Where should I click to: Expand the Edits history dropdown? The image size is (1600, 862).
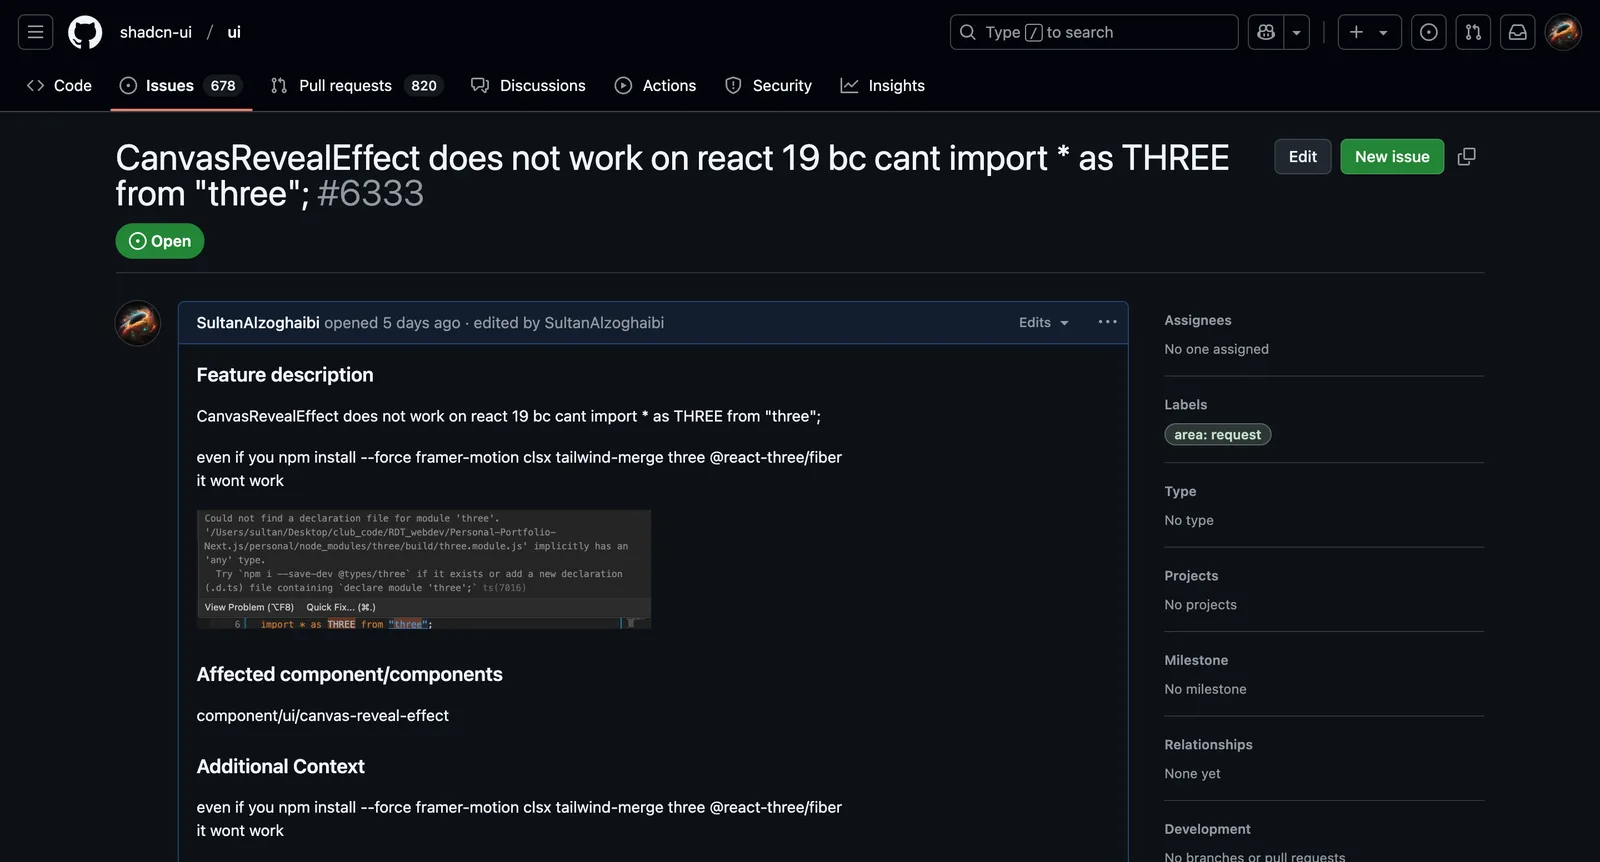point(1044,323)
